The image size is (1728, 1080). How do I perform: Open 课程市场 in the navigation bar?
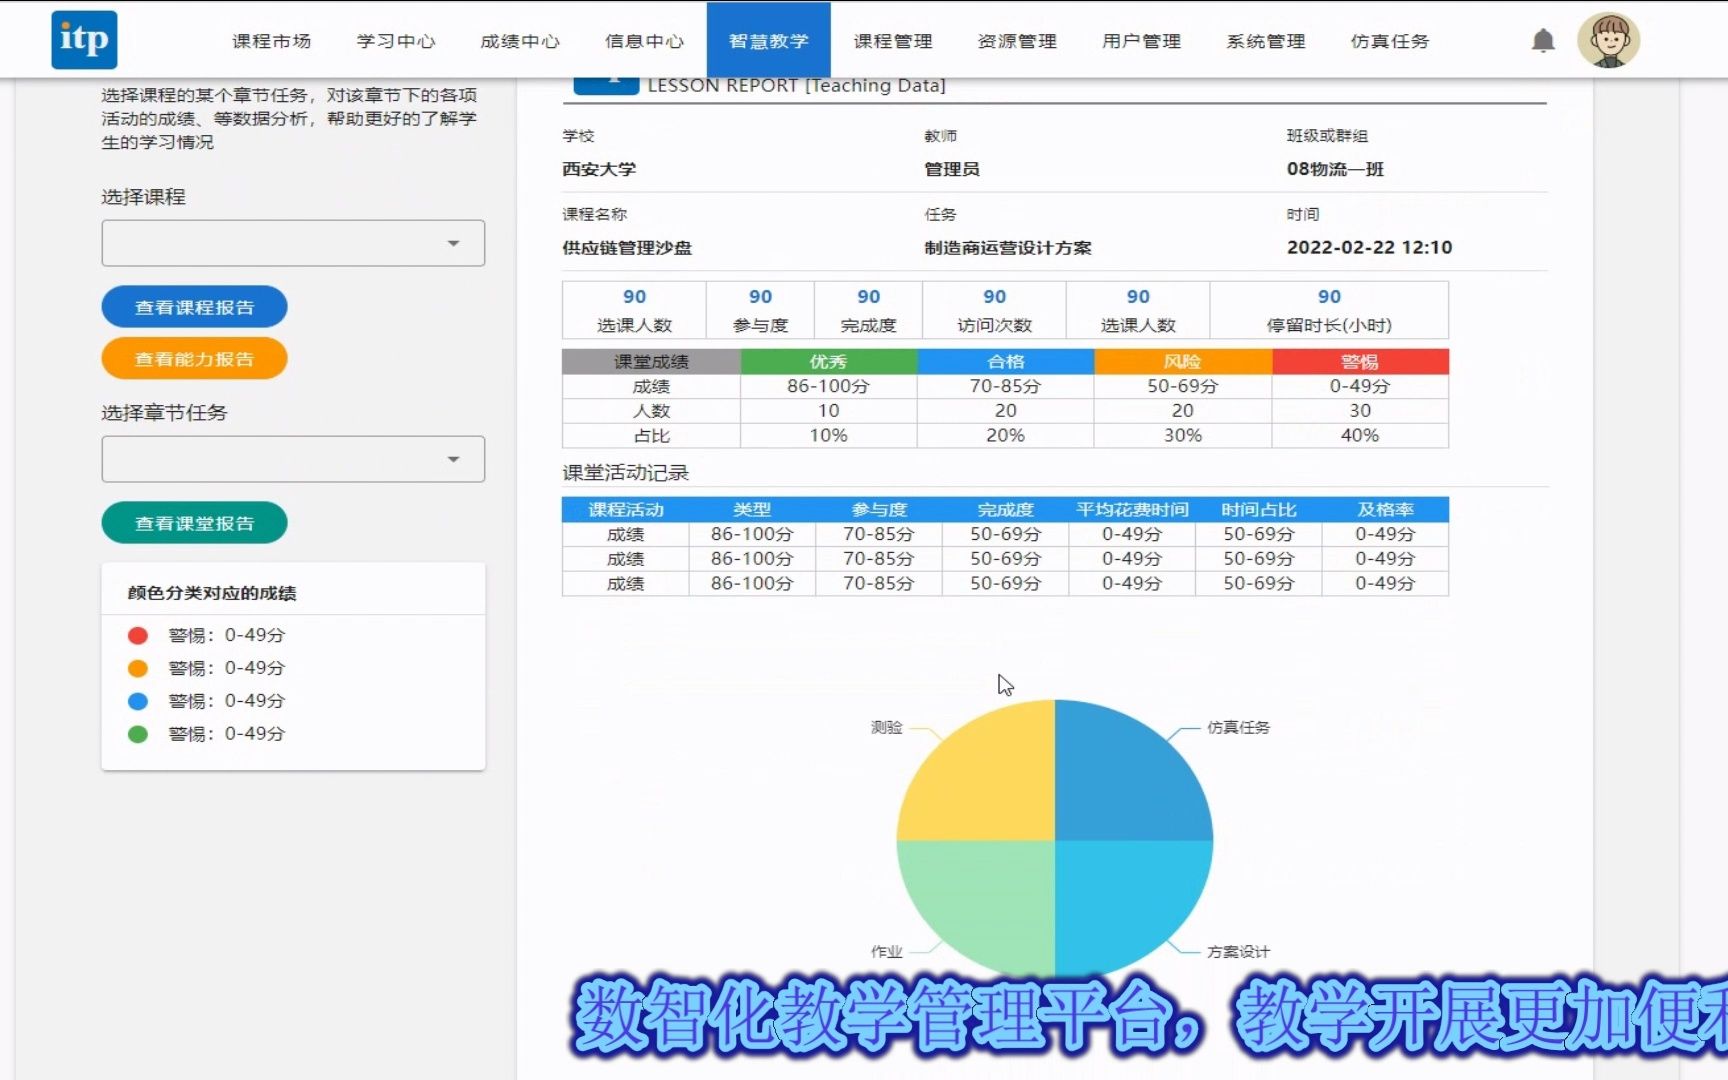coord(272,41)
